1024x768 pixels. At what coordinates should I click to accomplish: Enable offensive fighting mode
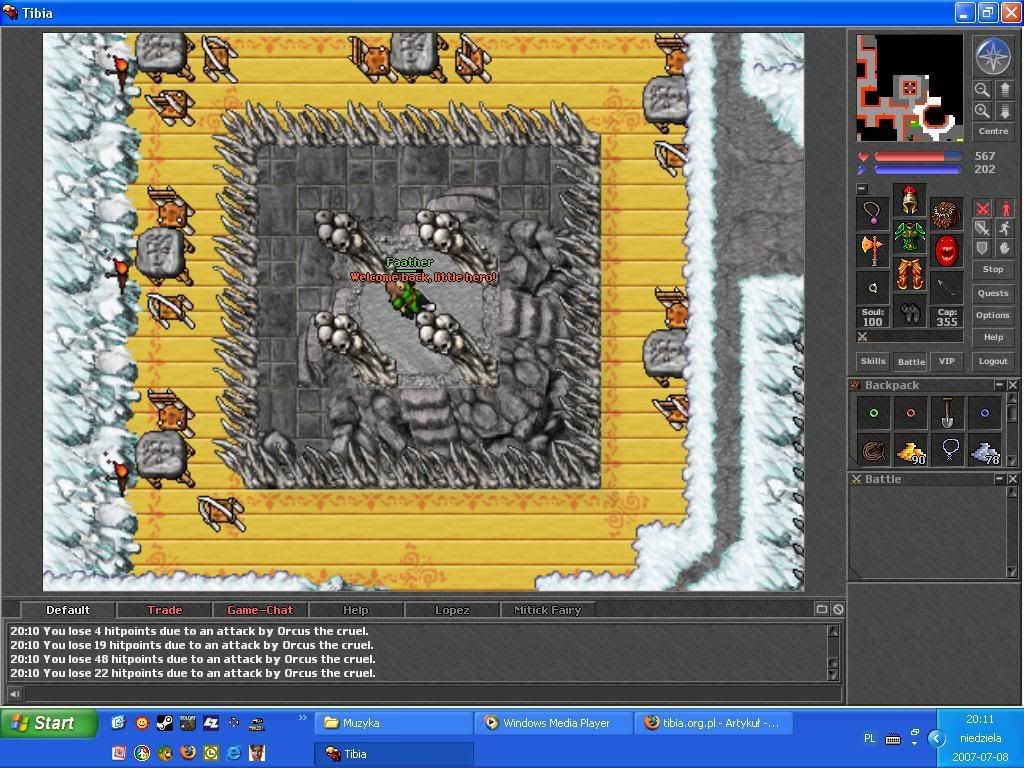click(x=982, y=208)
